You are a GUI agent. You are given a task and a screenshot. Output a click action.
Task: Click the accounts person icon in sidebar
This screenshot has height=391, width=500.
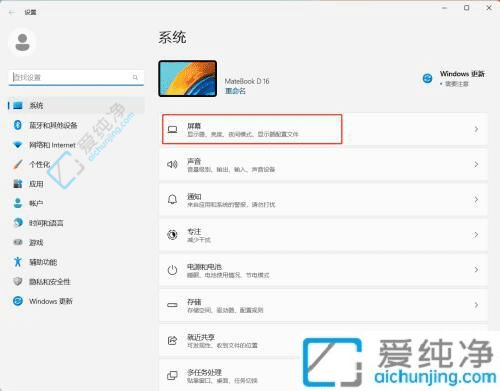pos(18,203)
